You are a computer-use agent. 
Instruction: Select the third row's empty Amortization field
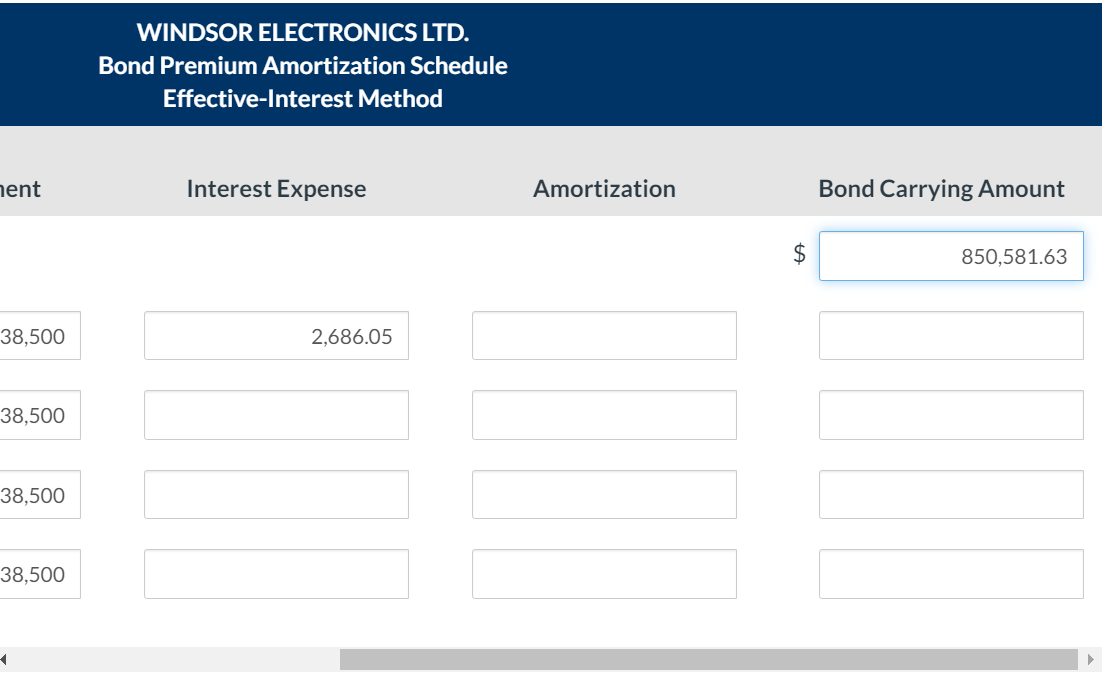coord(604,494)
